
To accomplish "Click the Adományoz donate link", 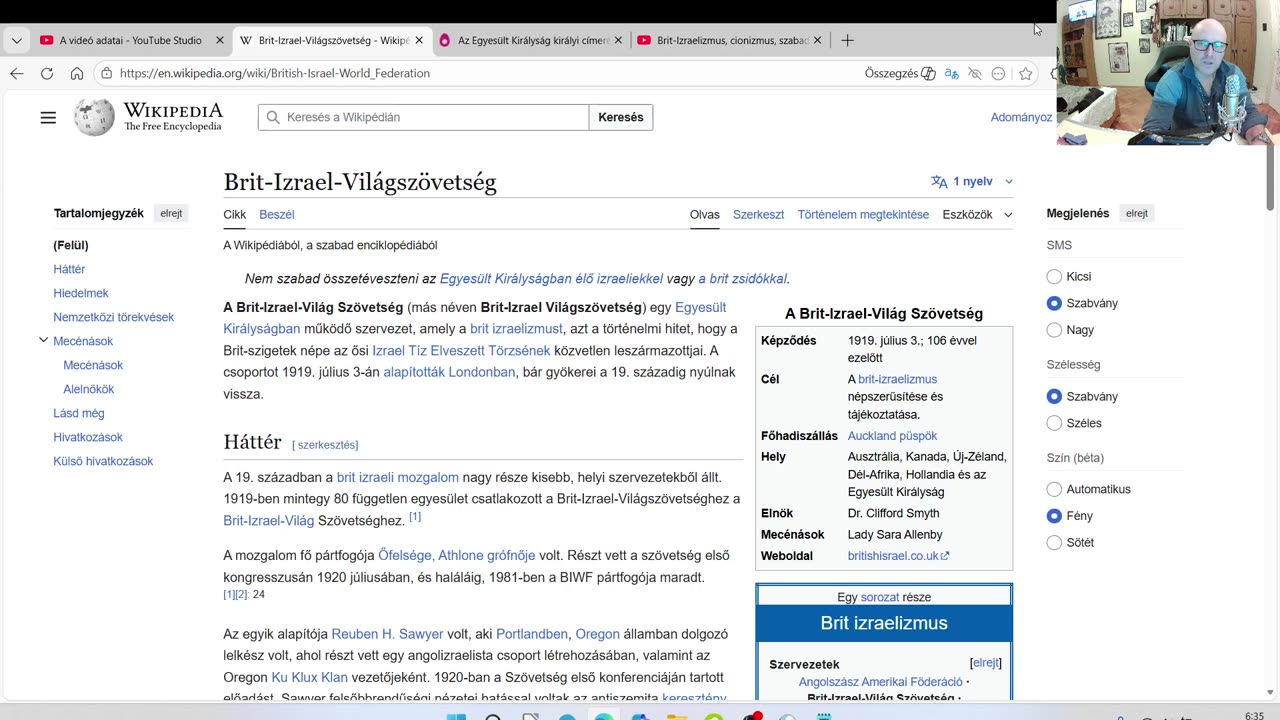I will point(1021,117).
